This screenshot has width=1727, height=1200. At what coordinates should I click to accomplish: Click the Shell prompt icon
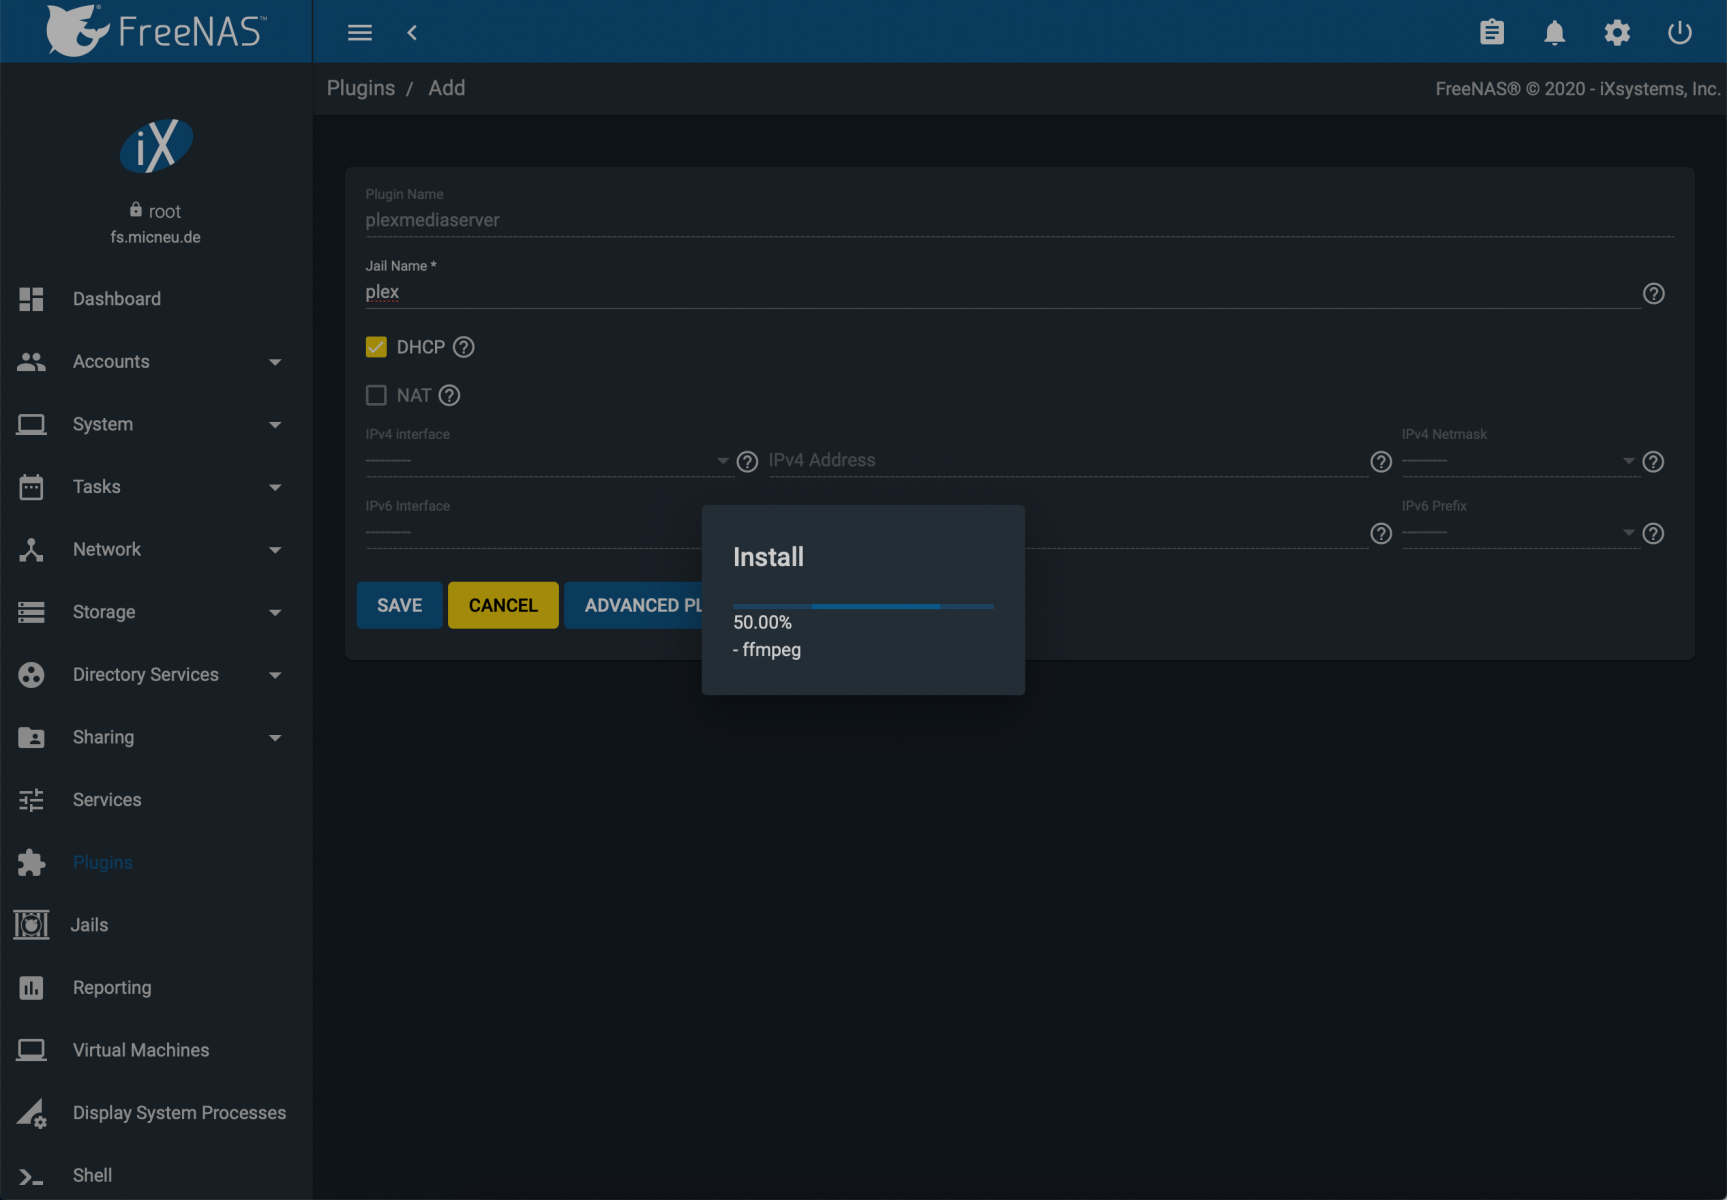[31, 1178]
